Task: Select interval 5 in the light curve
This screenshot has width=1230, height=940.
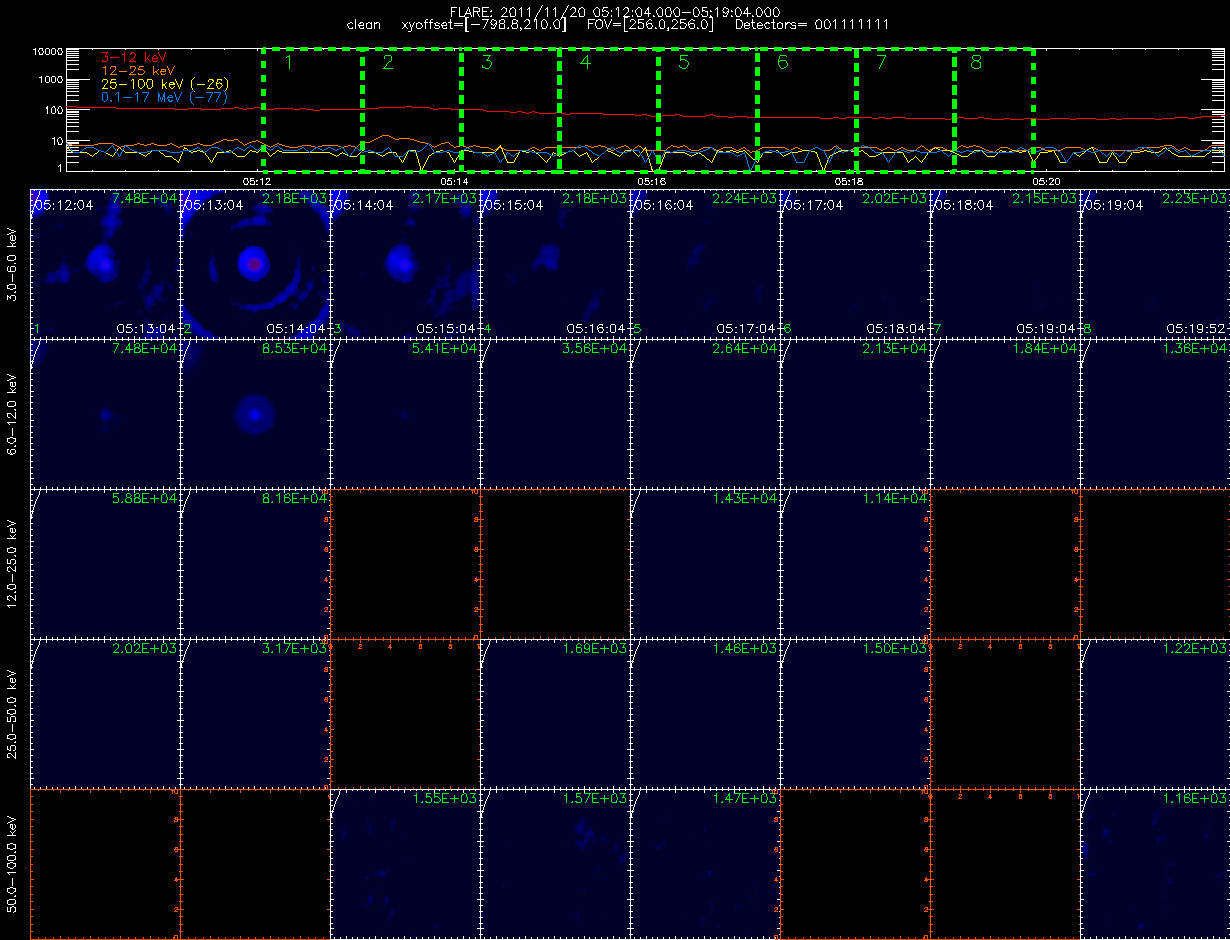Action: point(707,109)
